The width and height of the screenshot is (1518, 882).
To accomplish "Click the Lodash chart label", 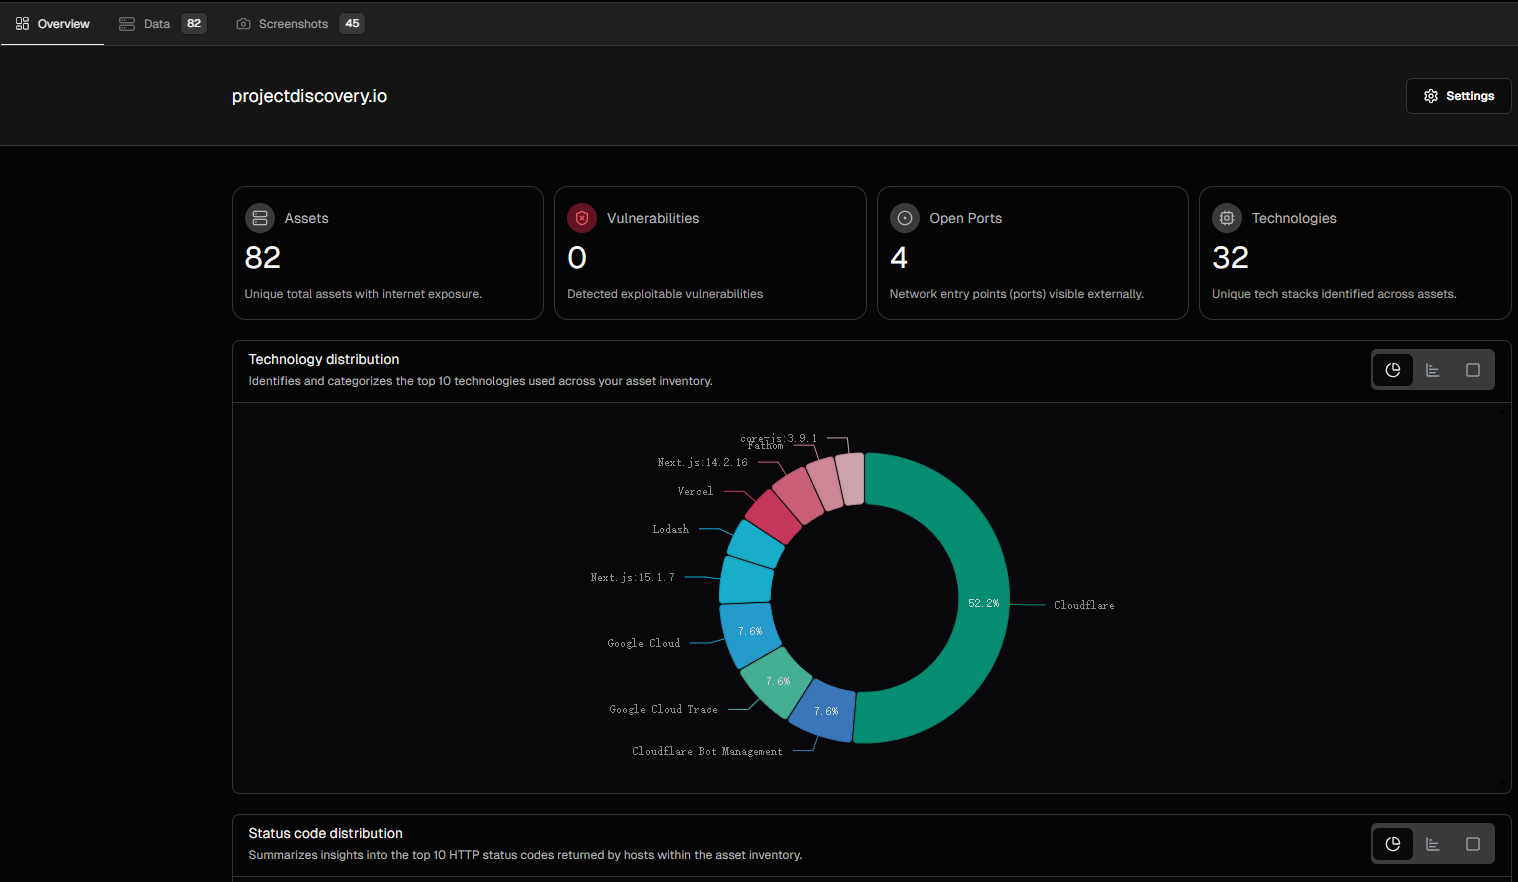I will point(671,529).
